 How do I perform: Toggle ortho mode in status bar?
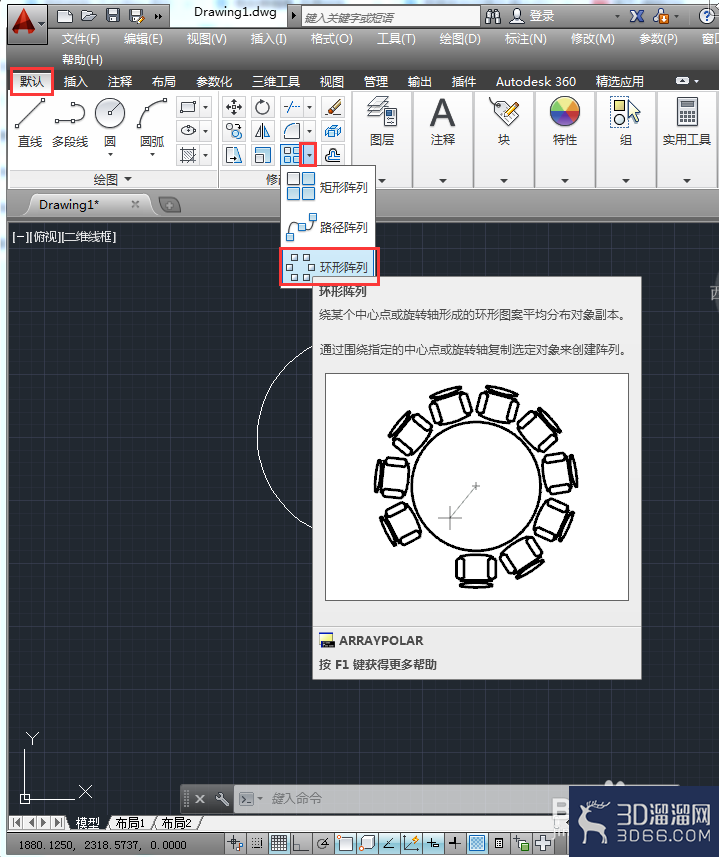(x=300, y=843)
